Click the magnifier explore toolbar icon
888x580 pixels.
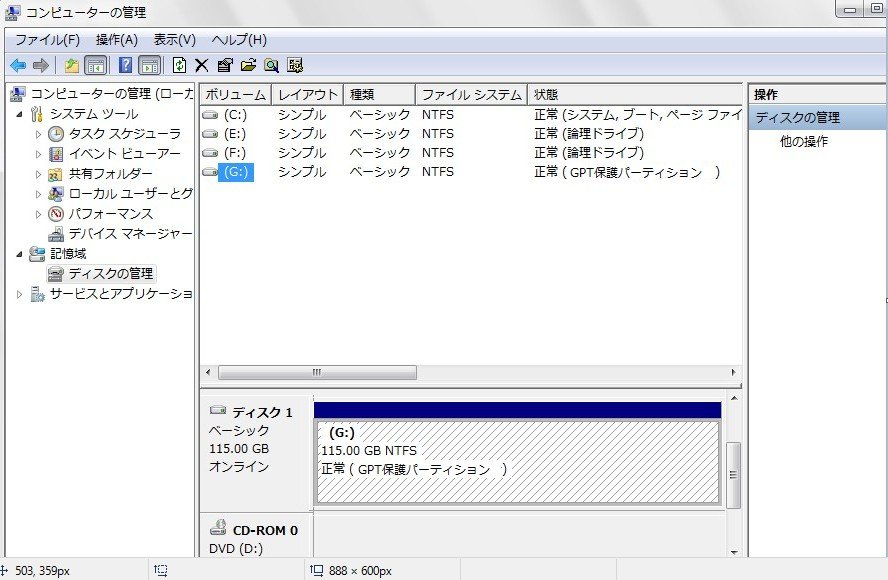(x=271, y=66)
